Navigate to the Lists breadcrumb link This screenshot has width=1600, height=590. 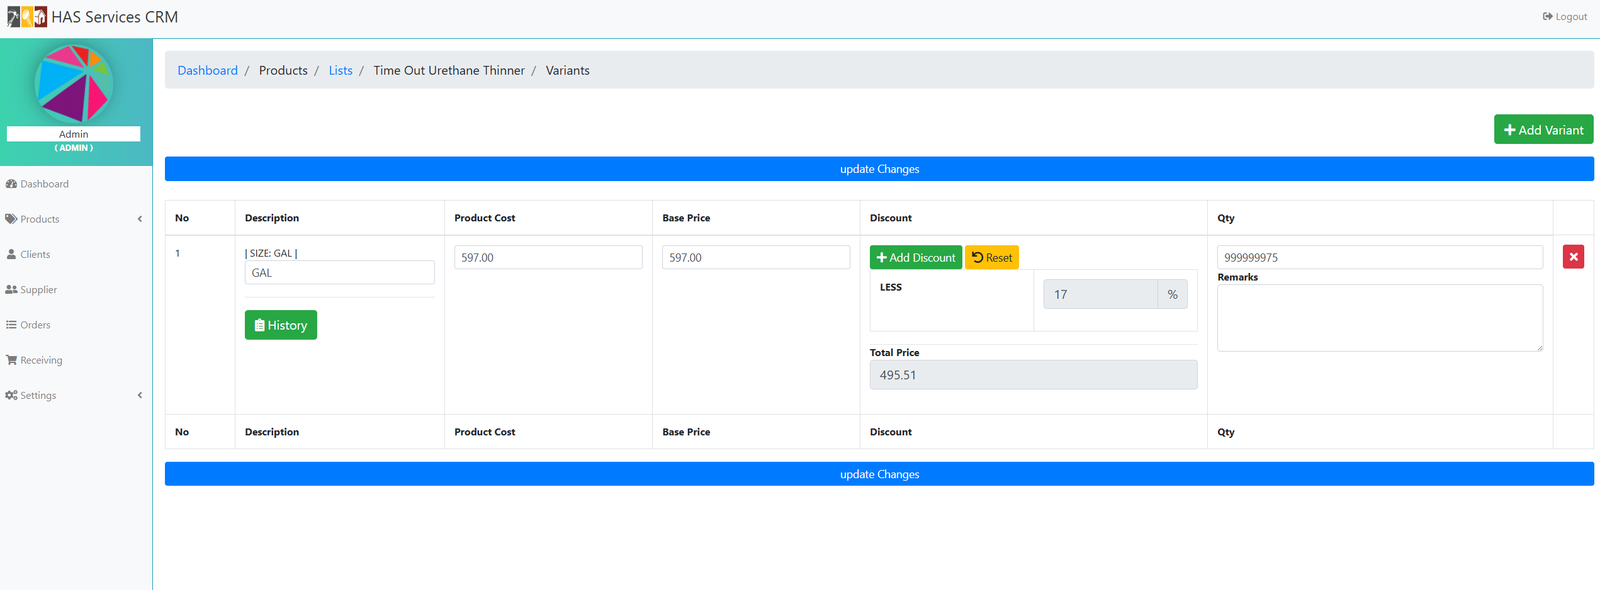pyautogui.click(x=340, y=70)
